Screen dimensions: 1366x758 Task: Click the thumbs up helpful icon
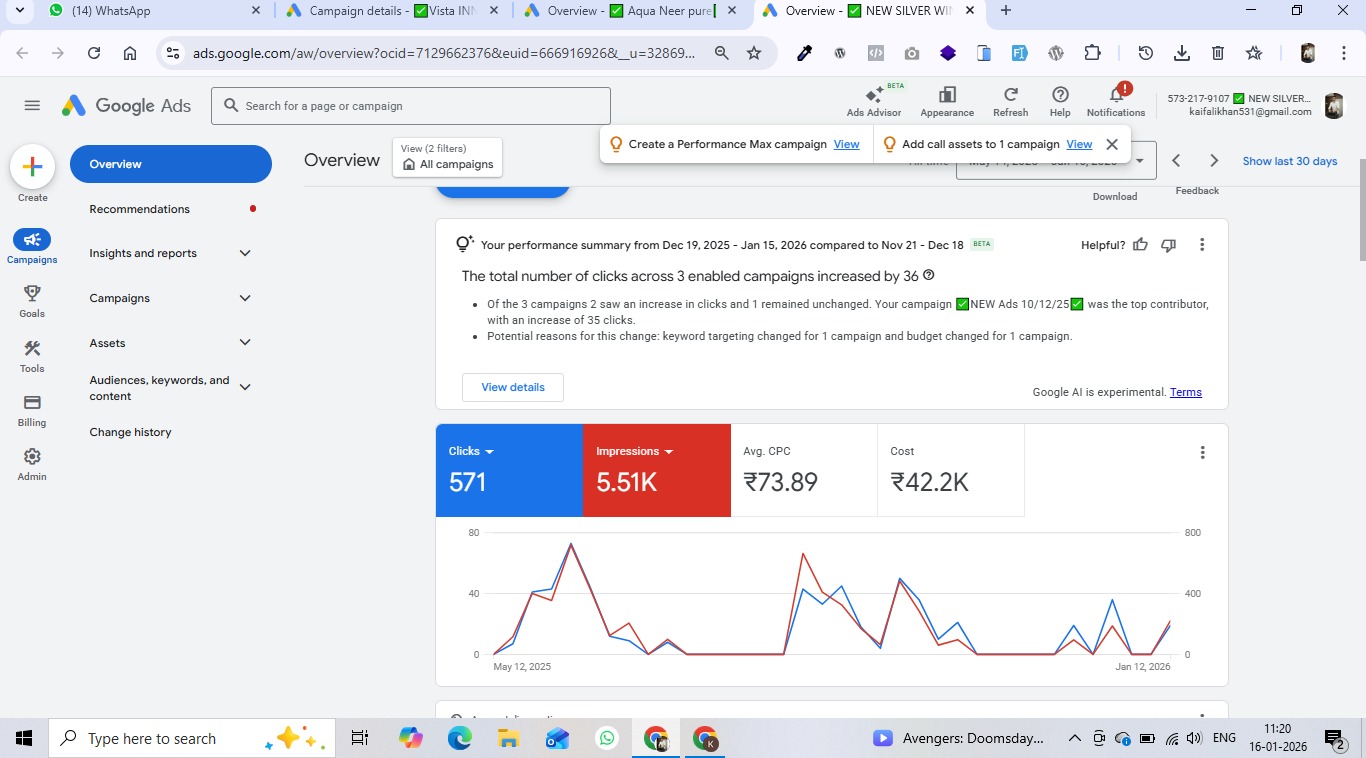[x=1140, y=245]
